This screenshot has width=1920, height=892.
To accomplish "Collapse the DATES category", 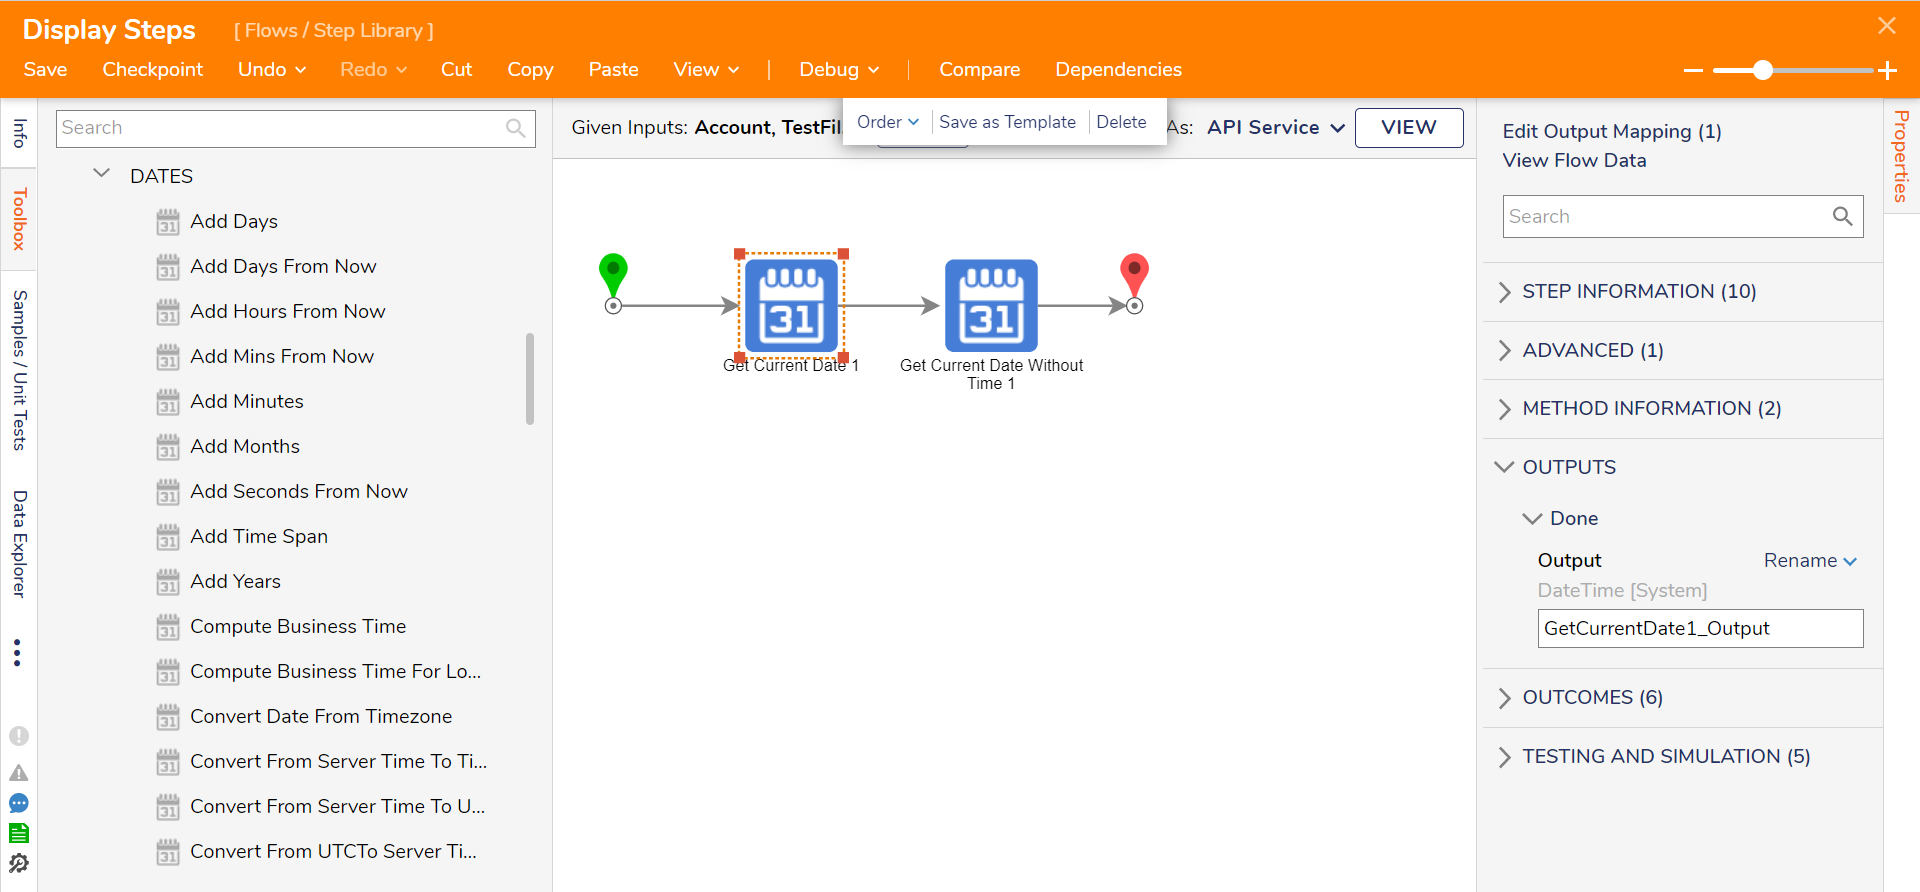I will (101, 174).
